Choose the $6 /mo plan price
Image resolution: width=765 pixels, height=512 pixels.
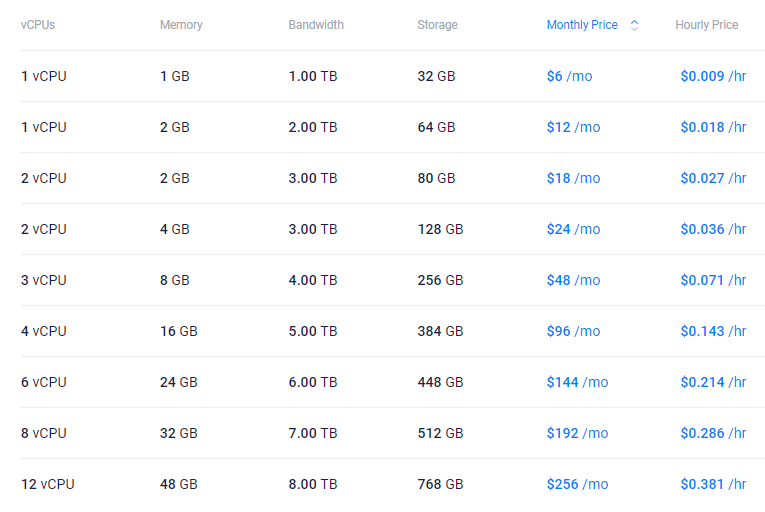tap(569, 76)
